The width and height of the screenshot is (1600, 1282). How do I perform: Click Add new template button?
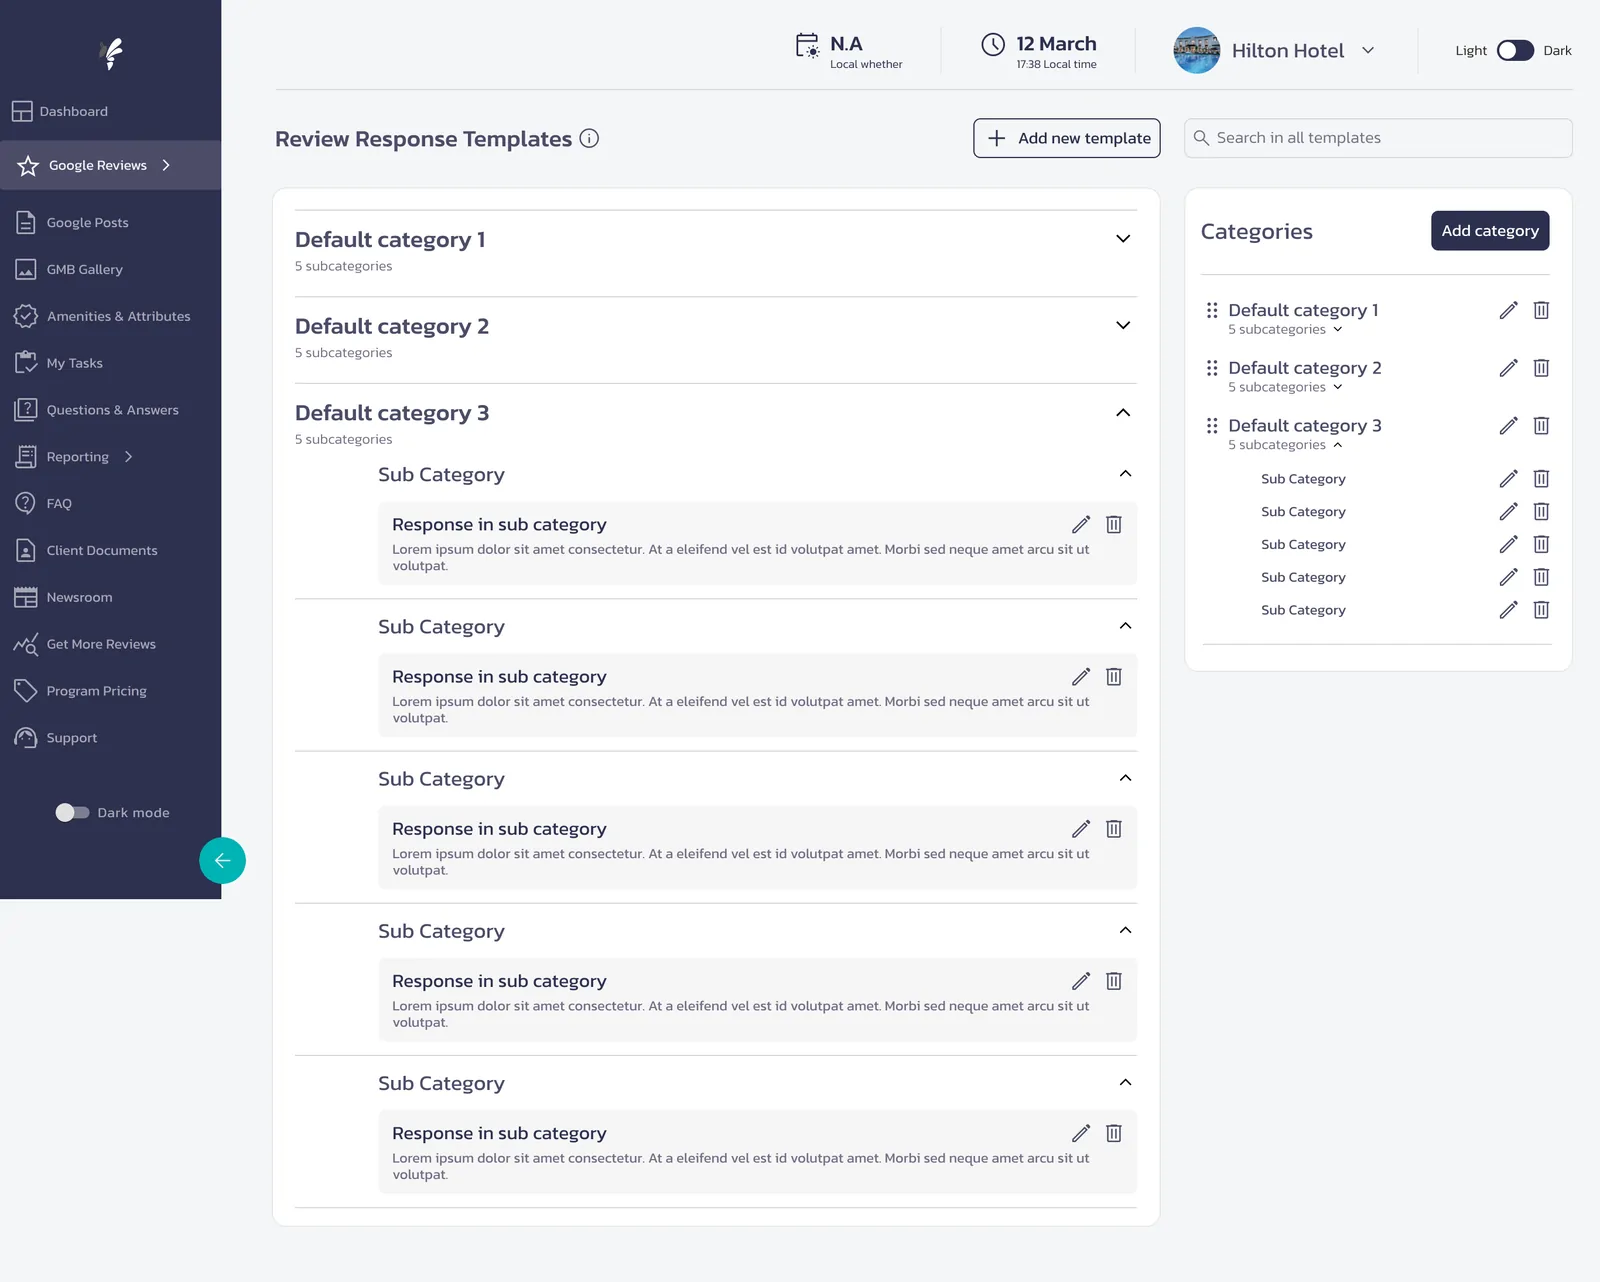(1067, 138)
